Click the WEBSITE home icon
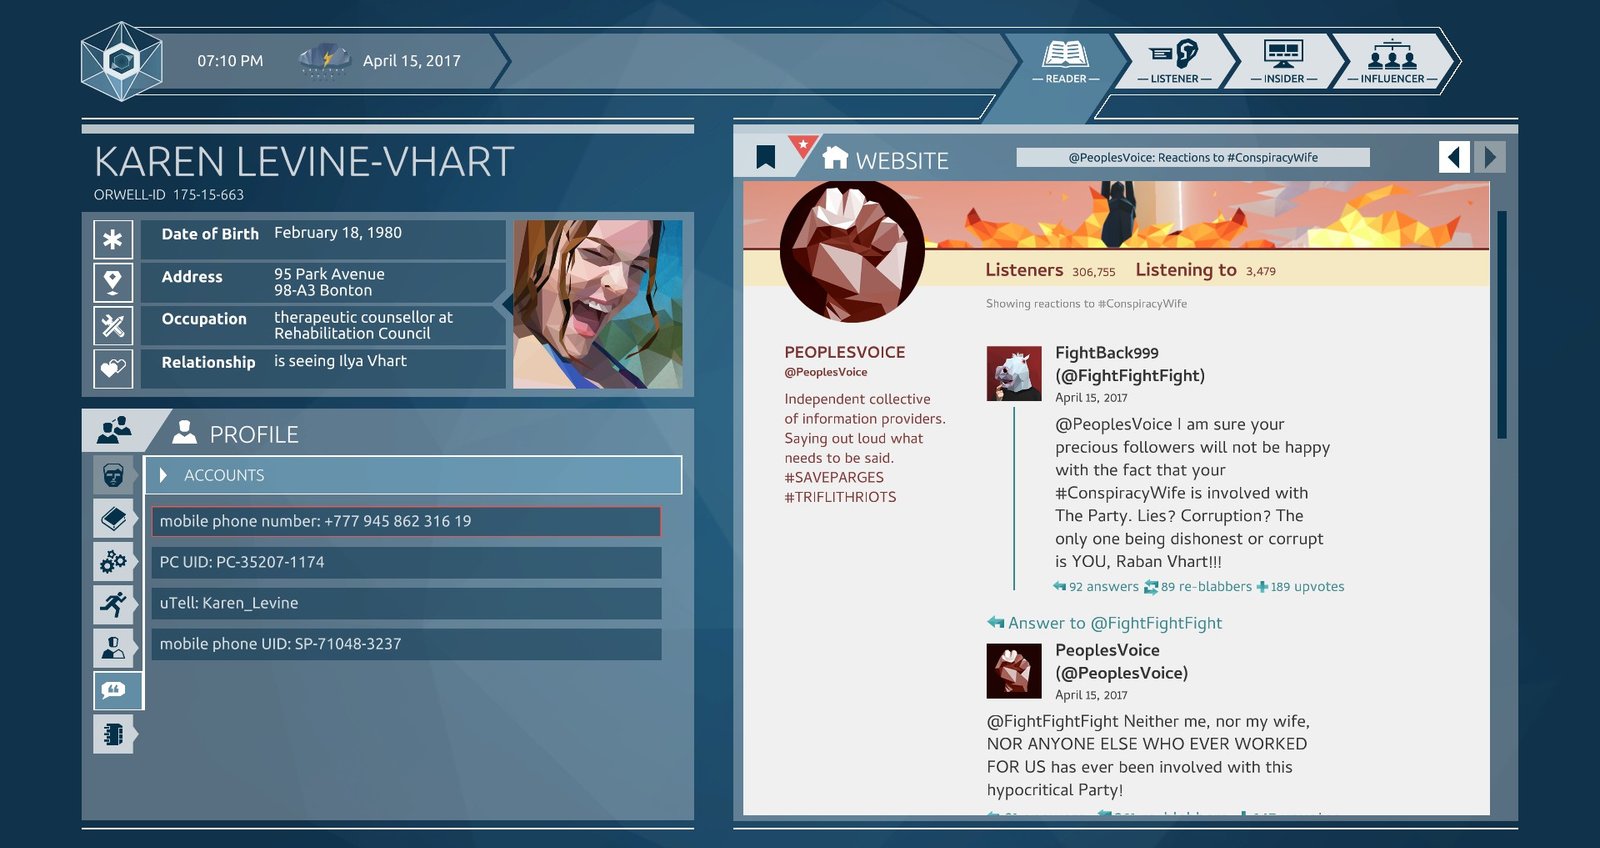The width and height of the screenshot is (1600, 848). [836, 158]
